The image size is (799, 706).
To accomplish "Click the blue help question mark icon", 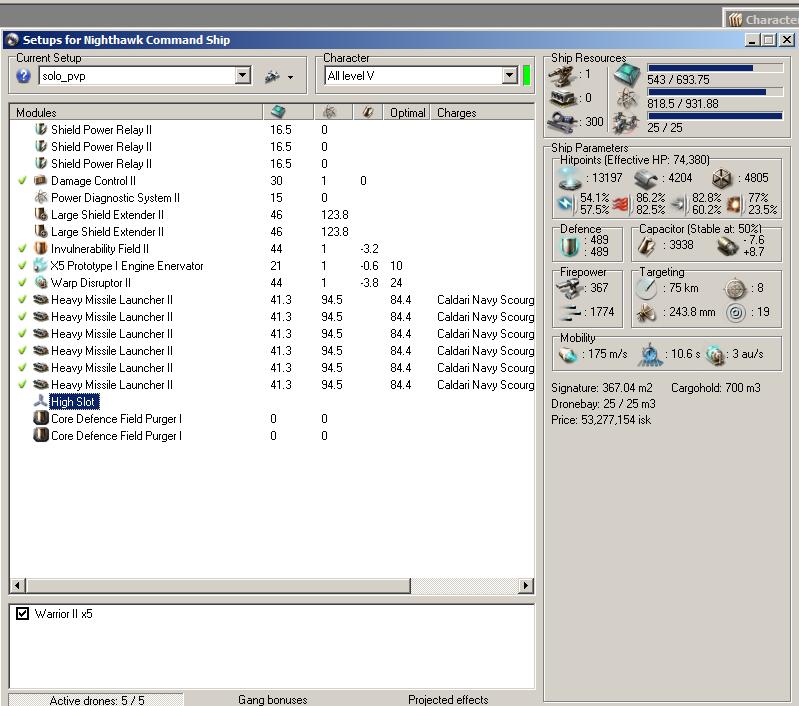I will (23, 76).
